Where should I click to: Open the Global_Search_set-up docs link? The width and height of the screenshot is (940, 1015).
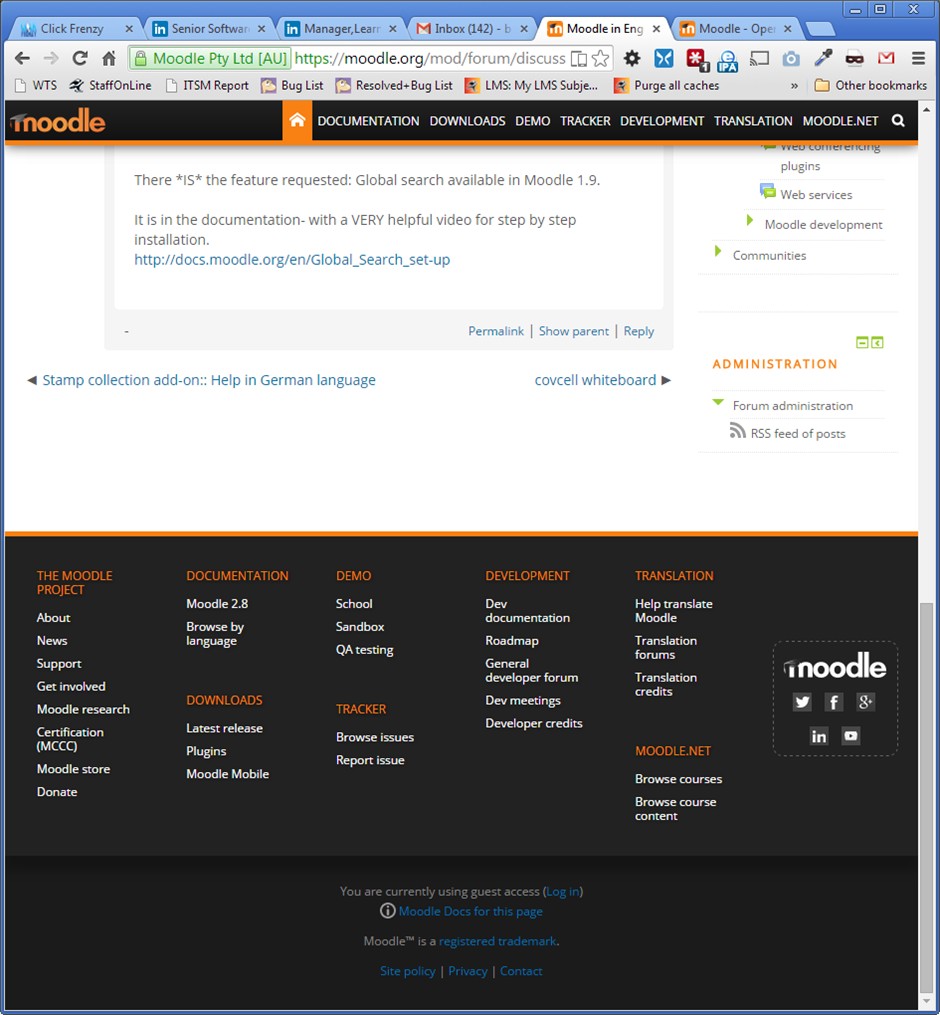(292, 260)
